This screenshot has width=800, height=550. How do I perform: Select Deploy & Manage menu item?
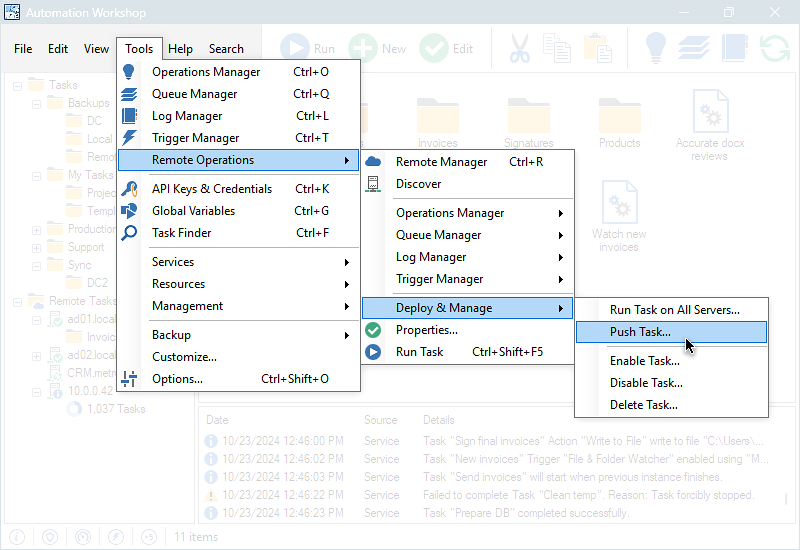click(x=468, y=308)
